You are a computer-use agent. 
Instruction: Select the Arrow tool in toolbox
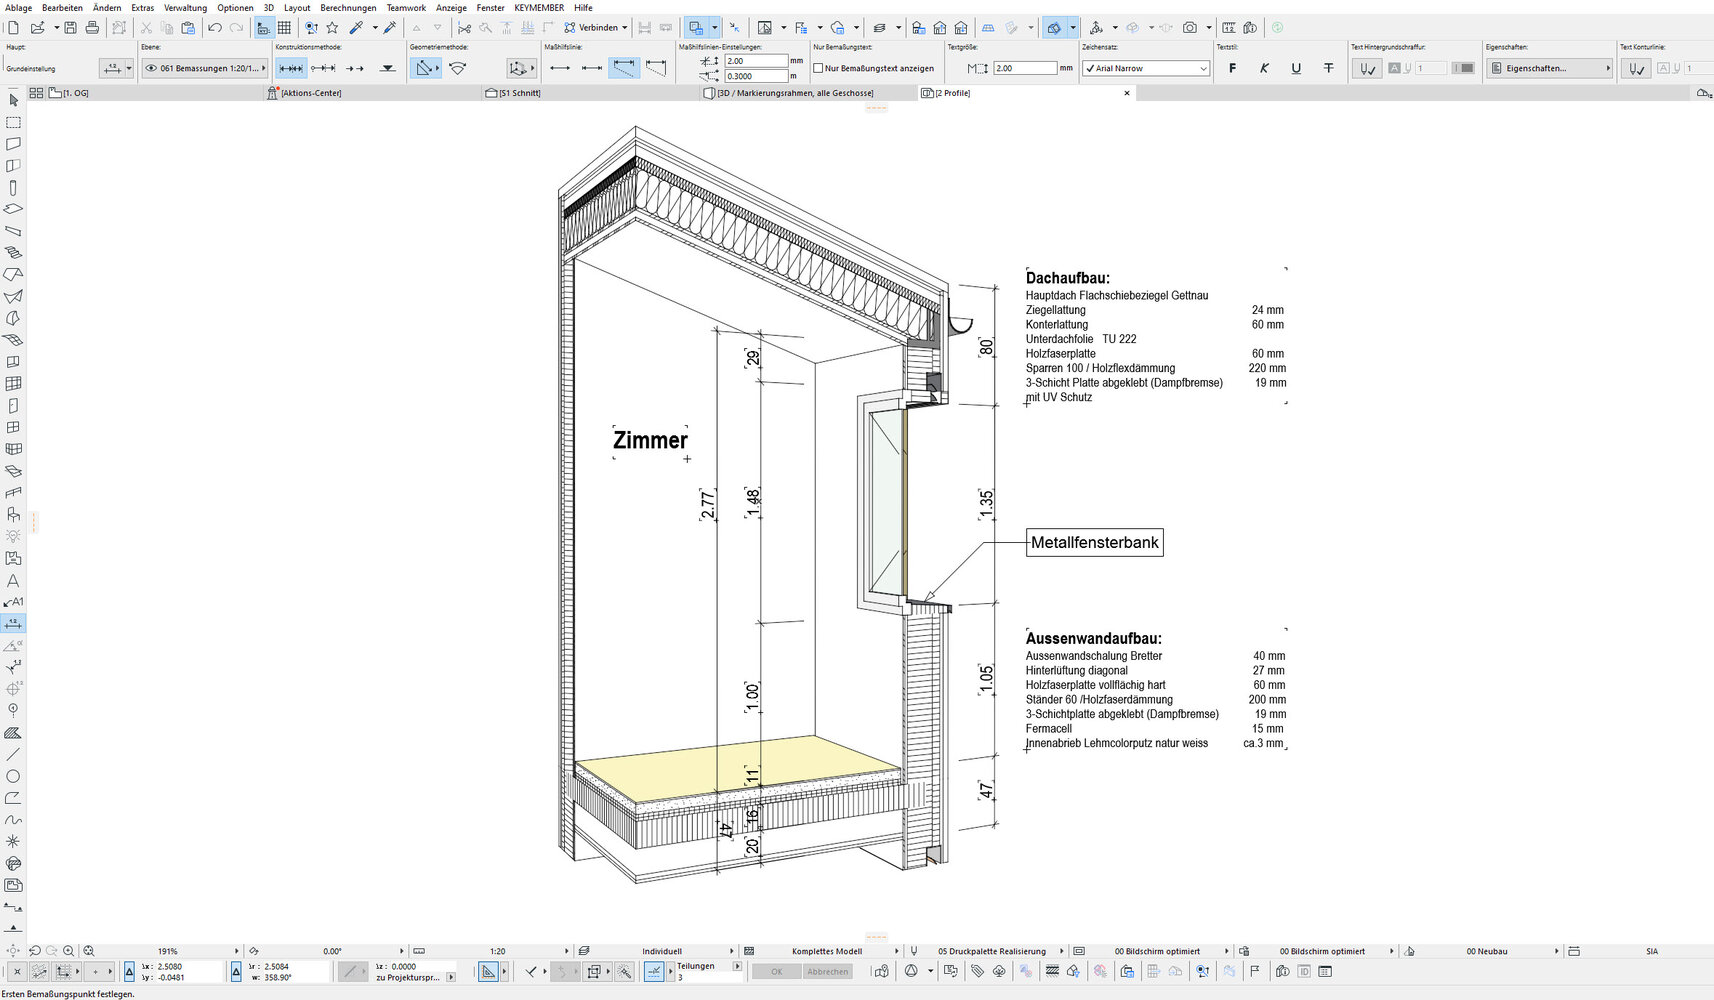[13, 100]
